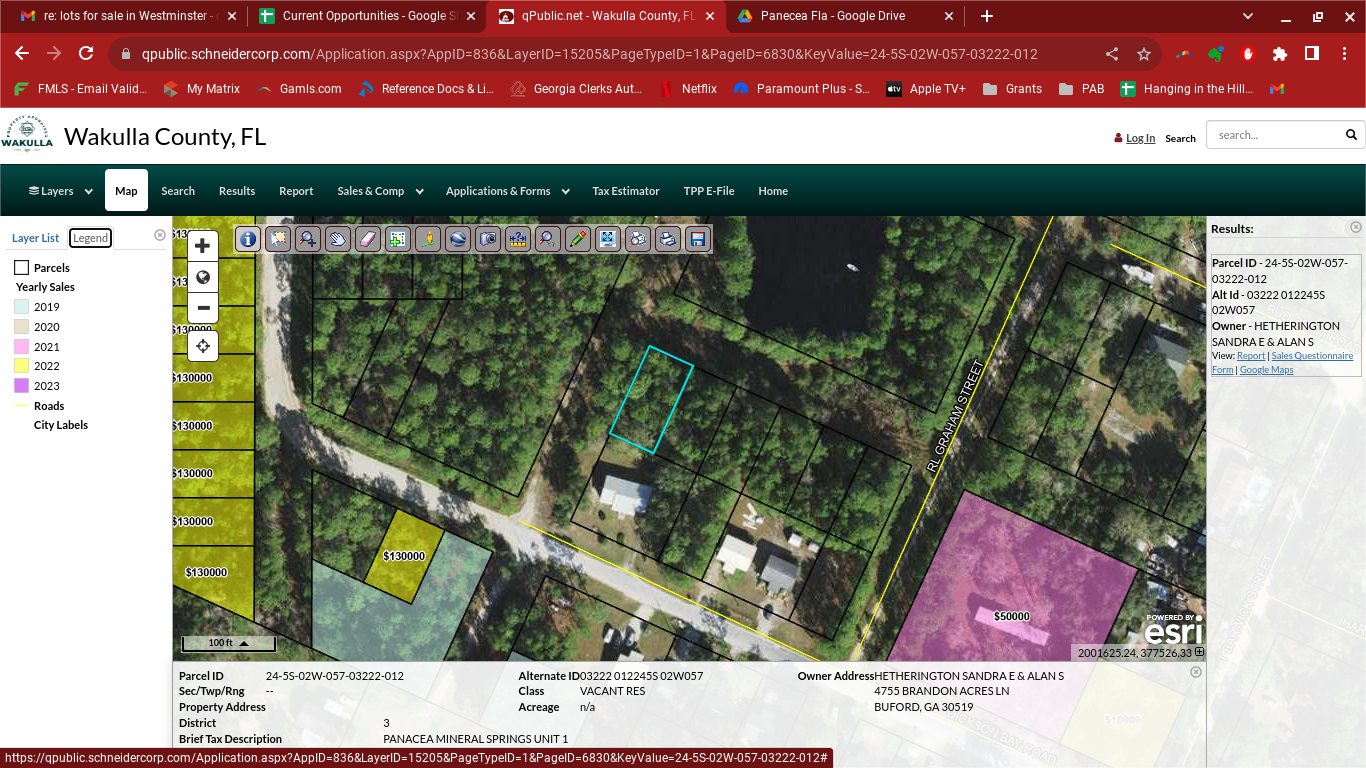Click the full extent screen tool
The width and height of the screenshot is (1366, 768).
point(608,239)
